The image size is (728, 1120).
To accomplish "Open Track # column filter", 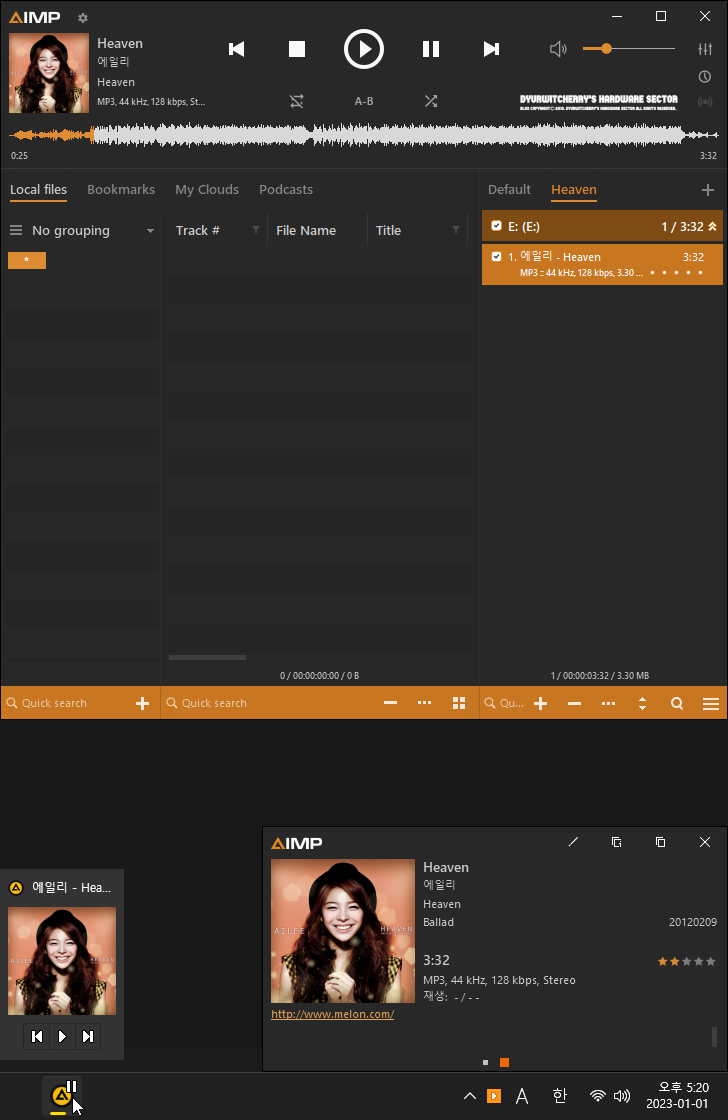I will [x=256, y=230].
